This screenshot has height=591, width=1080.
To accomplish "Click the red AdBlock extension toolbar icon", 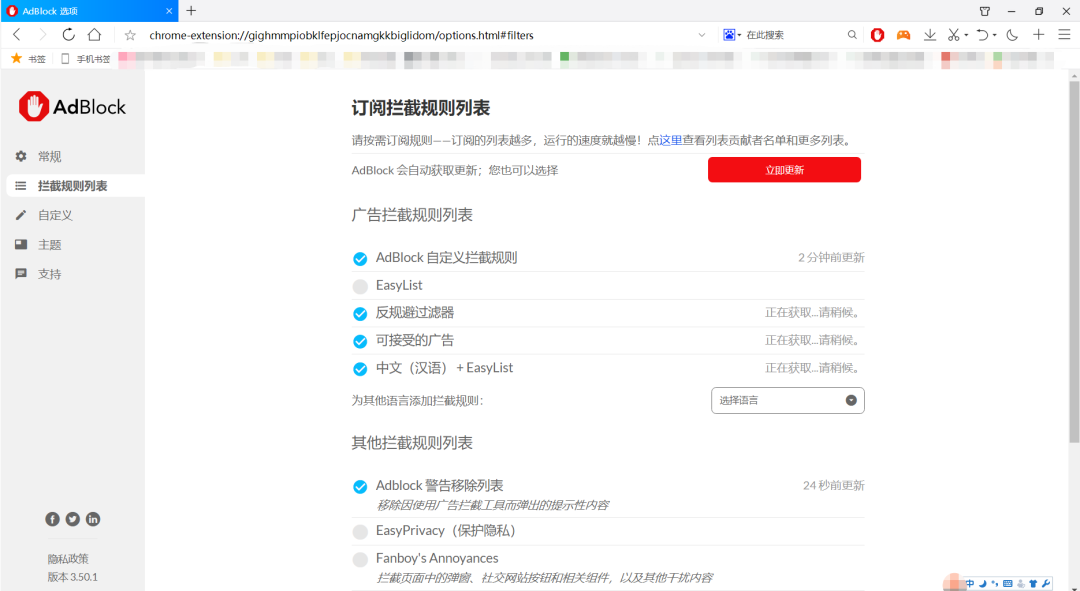I will click(x=877, y=34).
